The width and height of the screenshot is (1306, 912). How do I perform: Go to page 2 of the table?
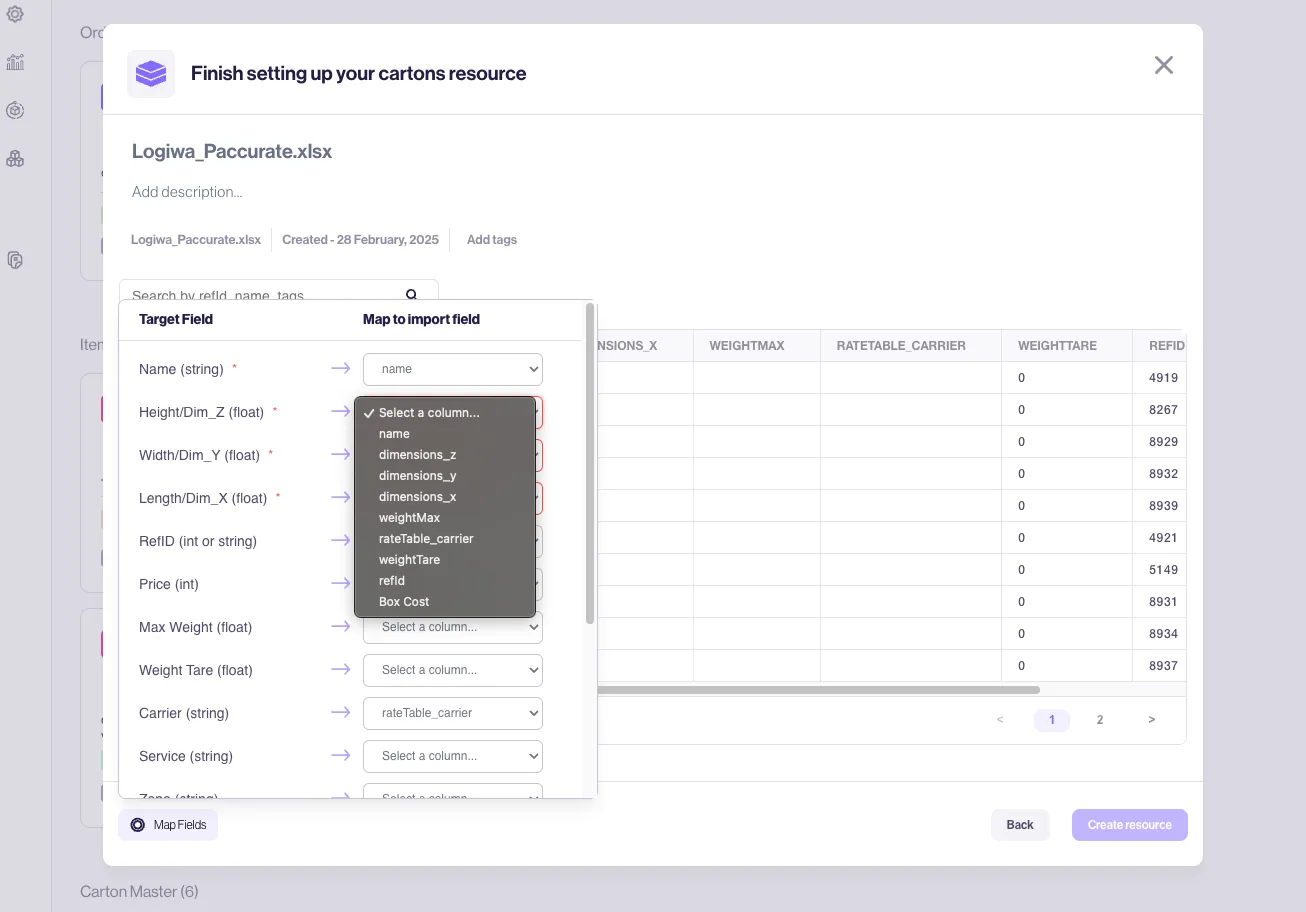point(1100,720)
